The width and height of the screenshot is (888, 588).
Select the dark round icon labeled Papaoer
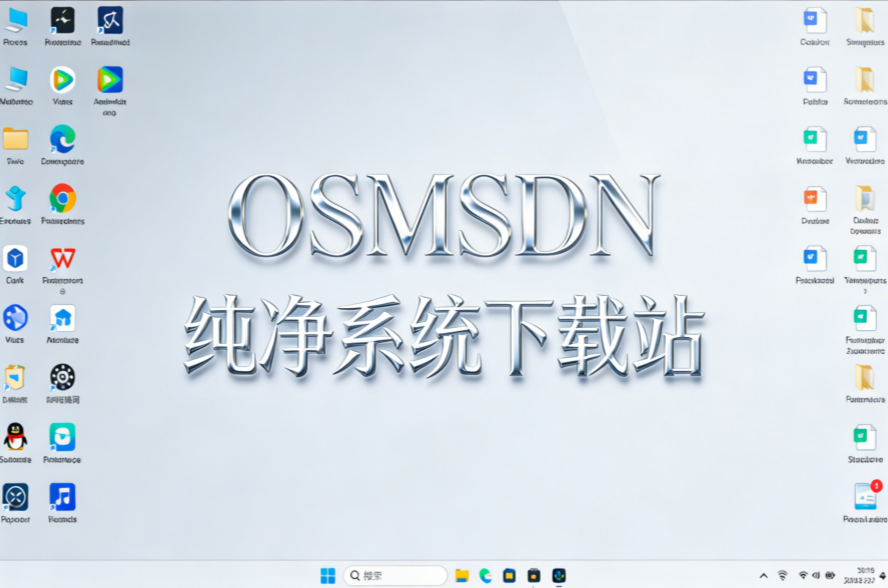tap(15, 497)
